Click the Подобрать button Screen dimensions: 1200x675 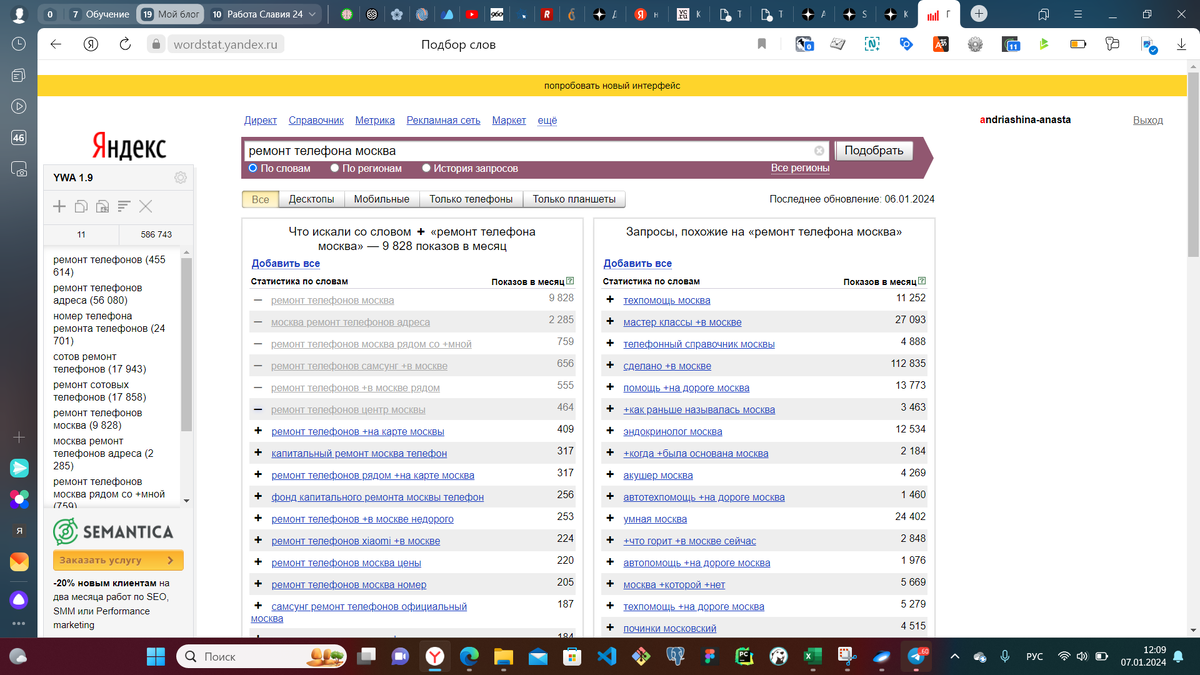coord(874,151)
